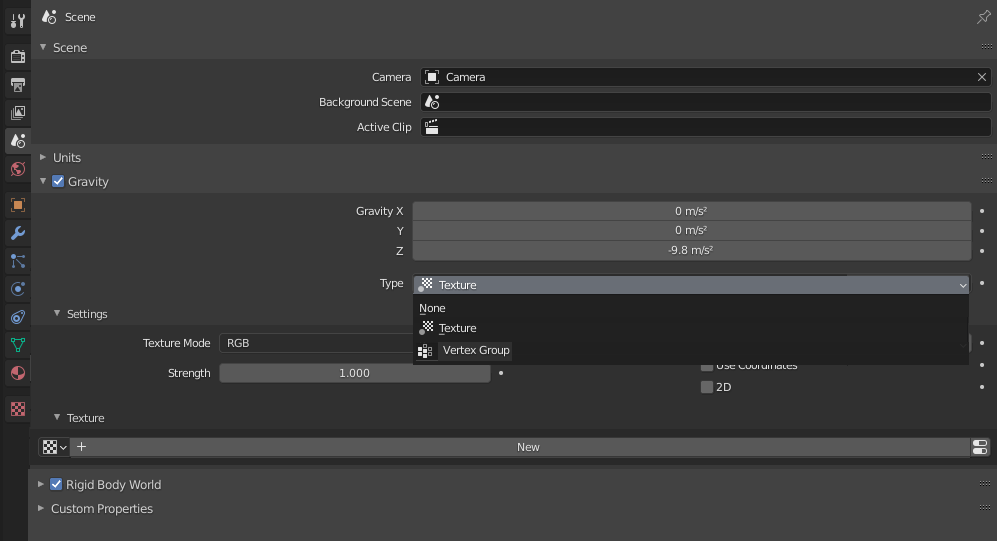This screenshot has width=997, height=541.
Task: Click the Background Scene field icon
Action: pyautogui.click(x=432, y=102)
